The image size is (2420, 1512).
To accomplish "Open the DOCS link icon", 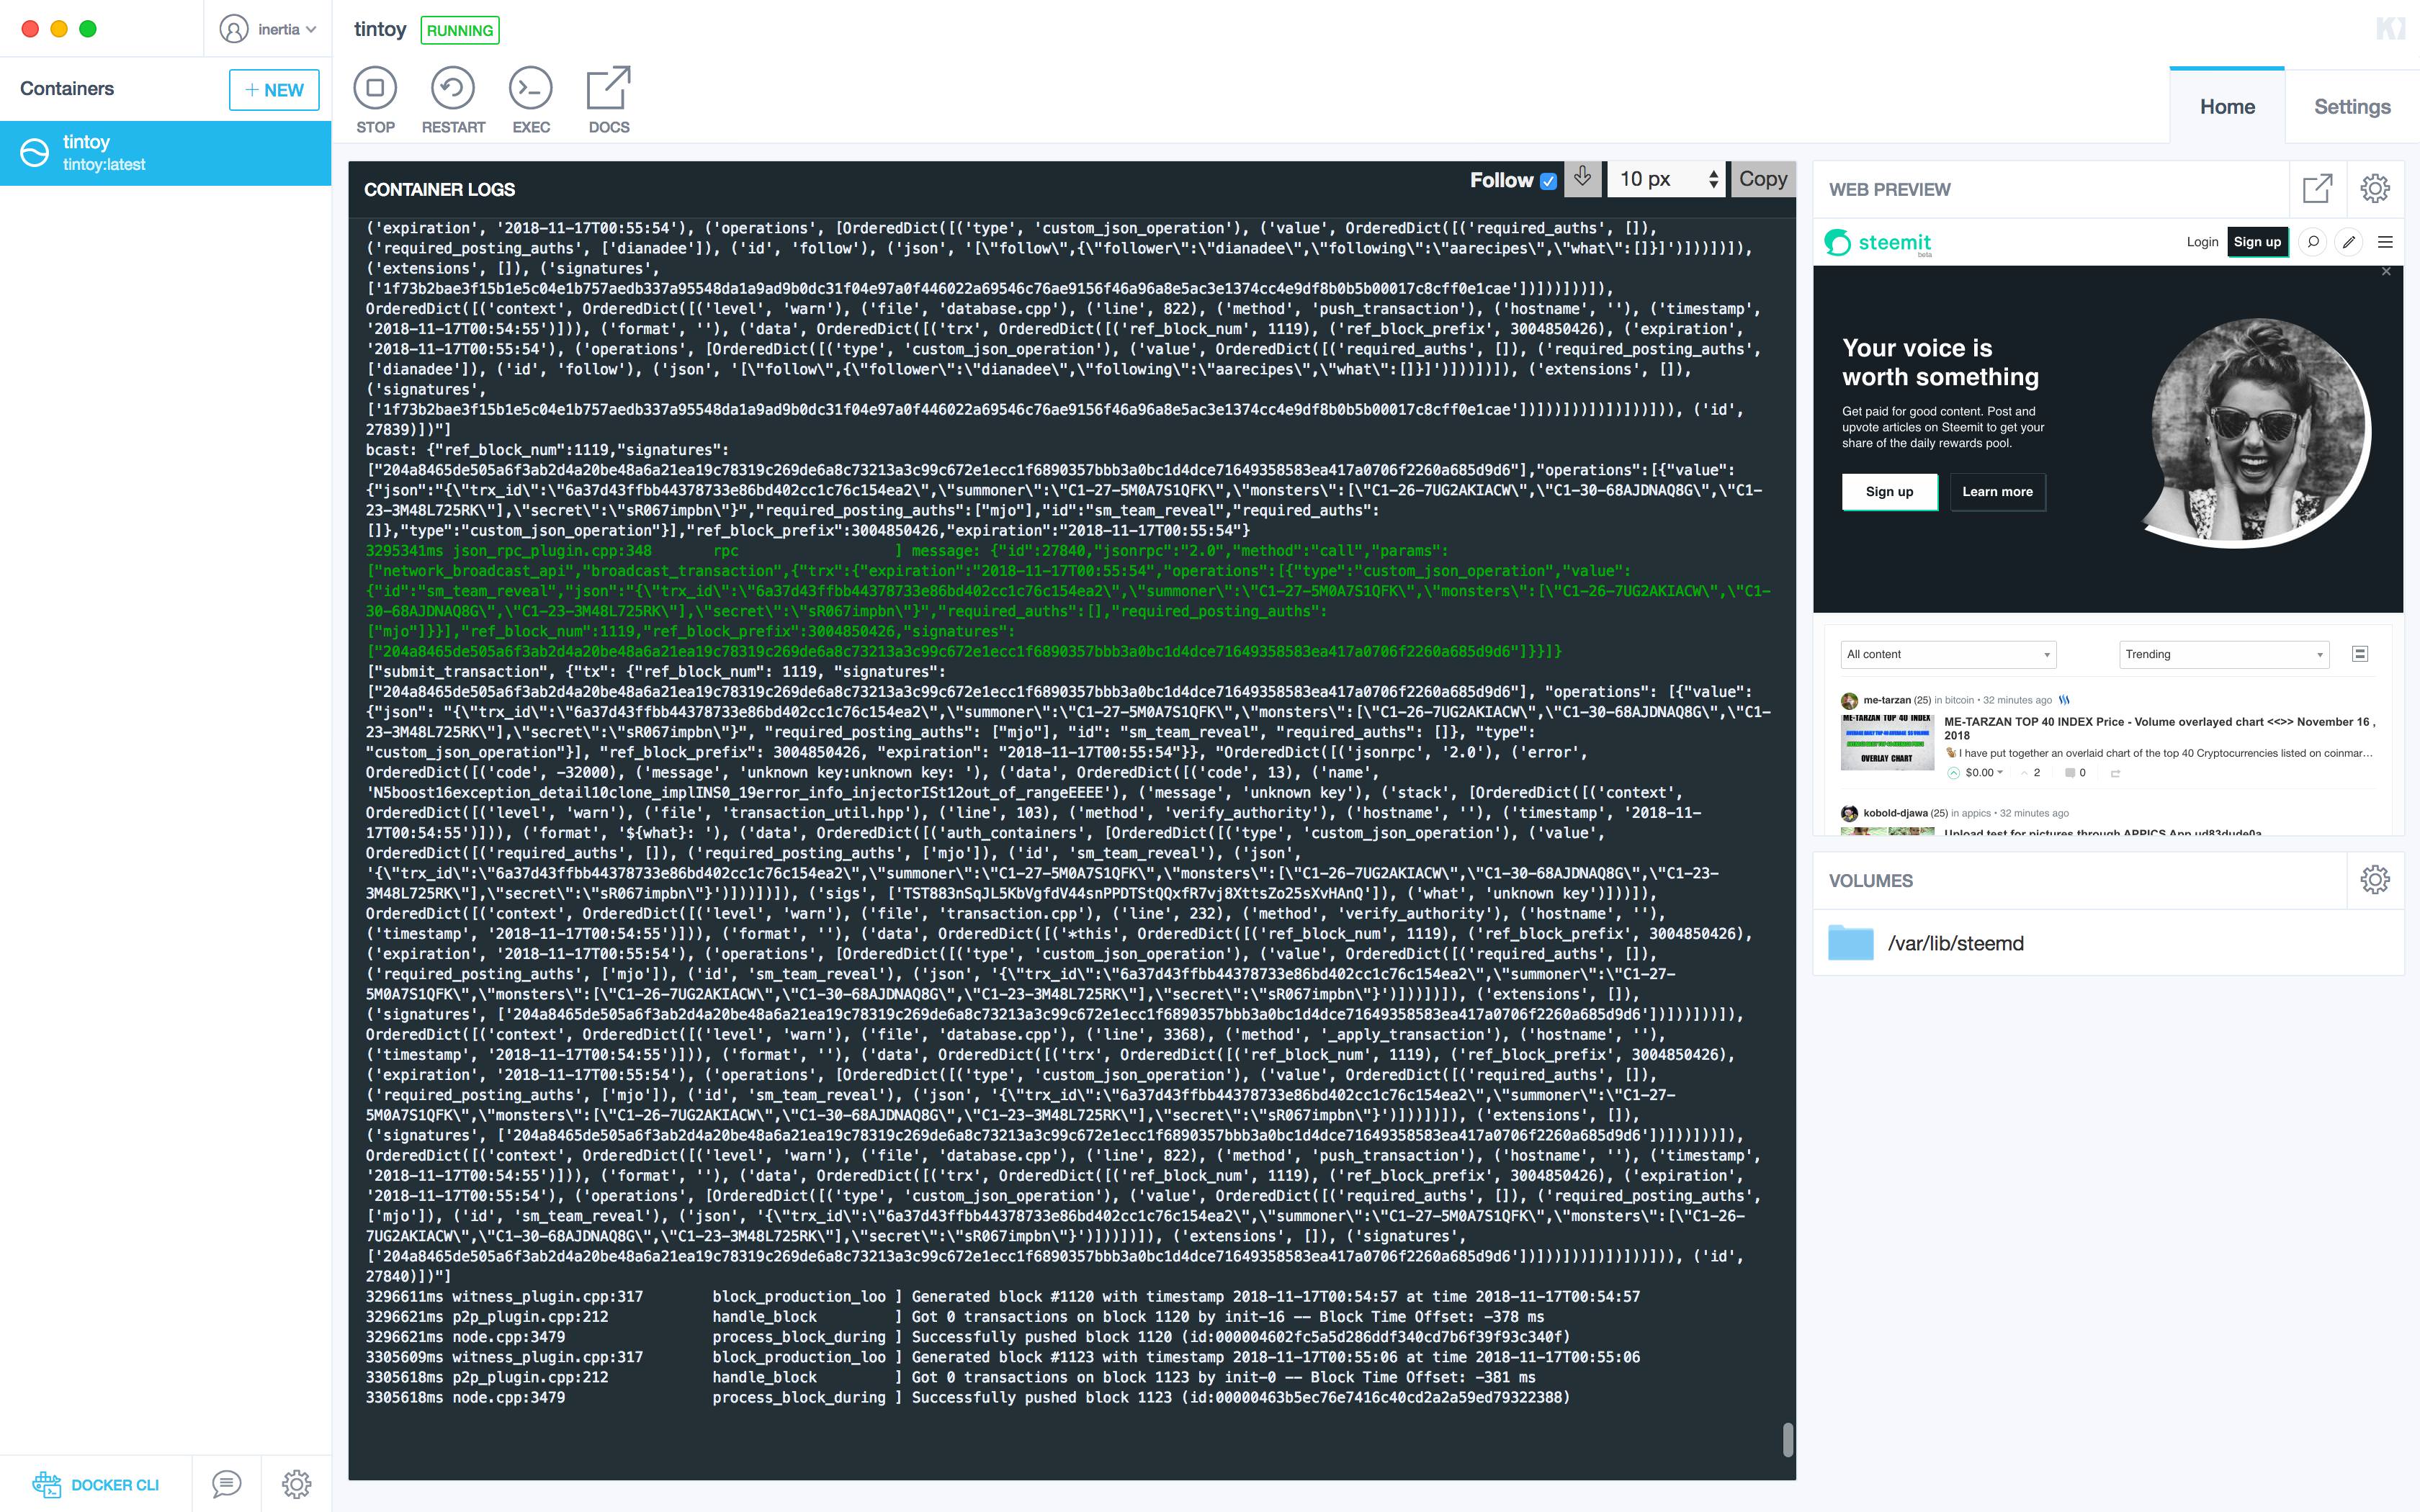I will pyautogui.click(x=608, y=89).
